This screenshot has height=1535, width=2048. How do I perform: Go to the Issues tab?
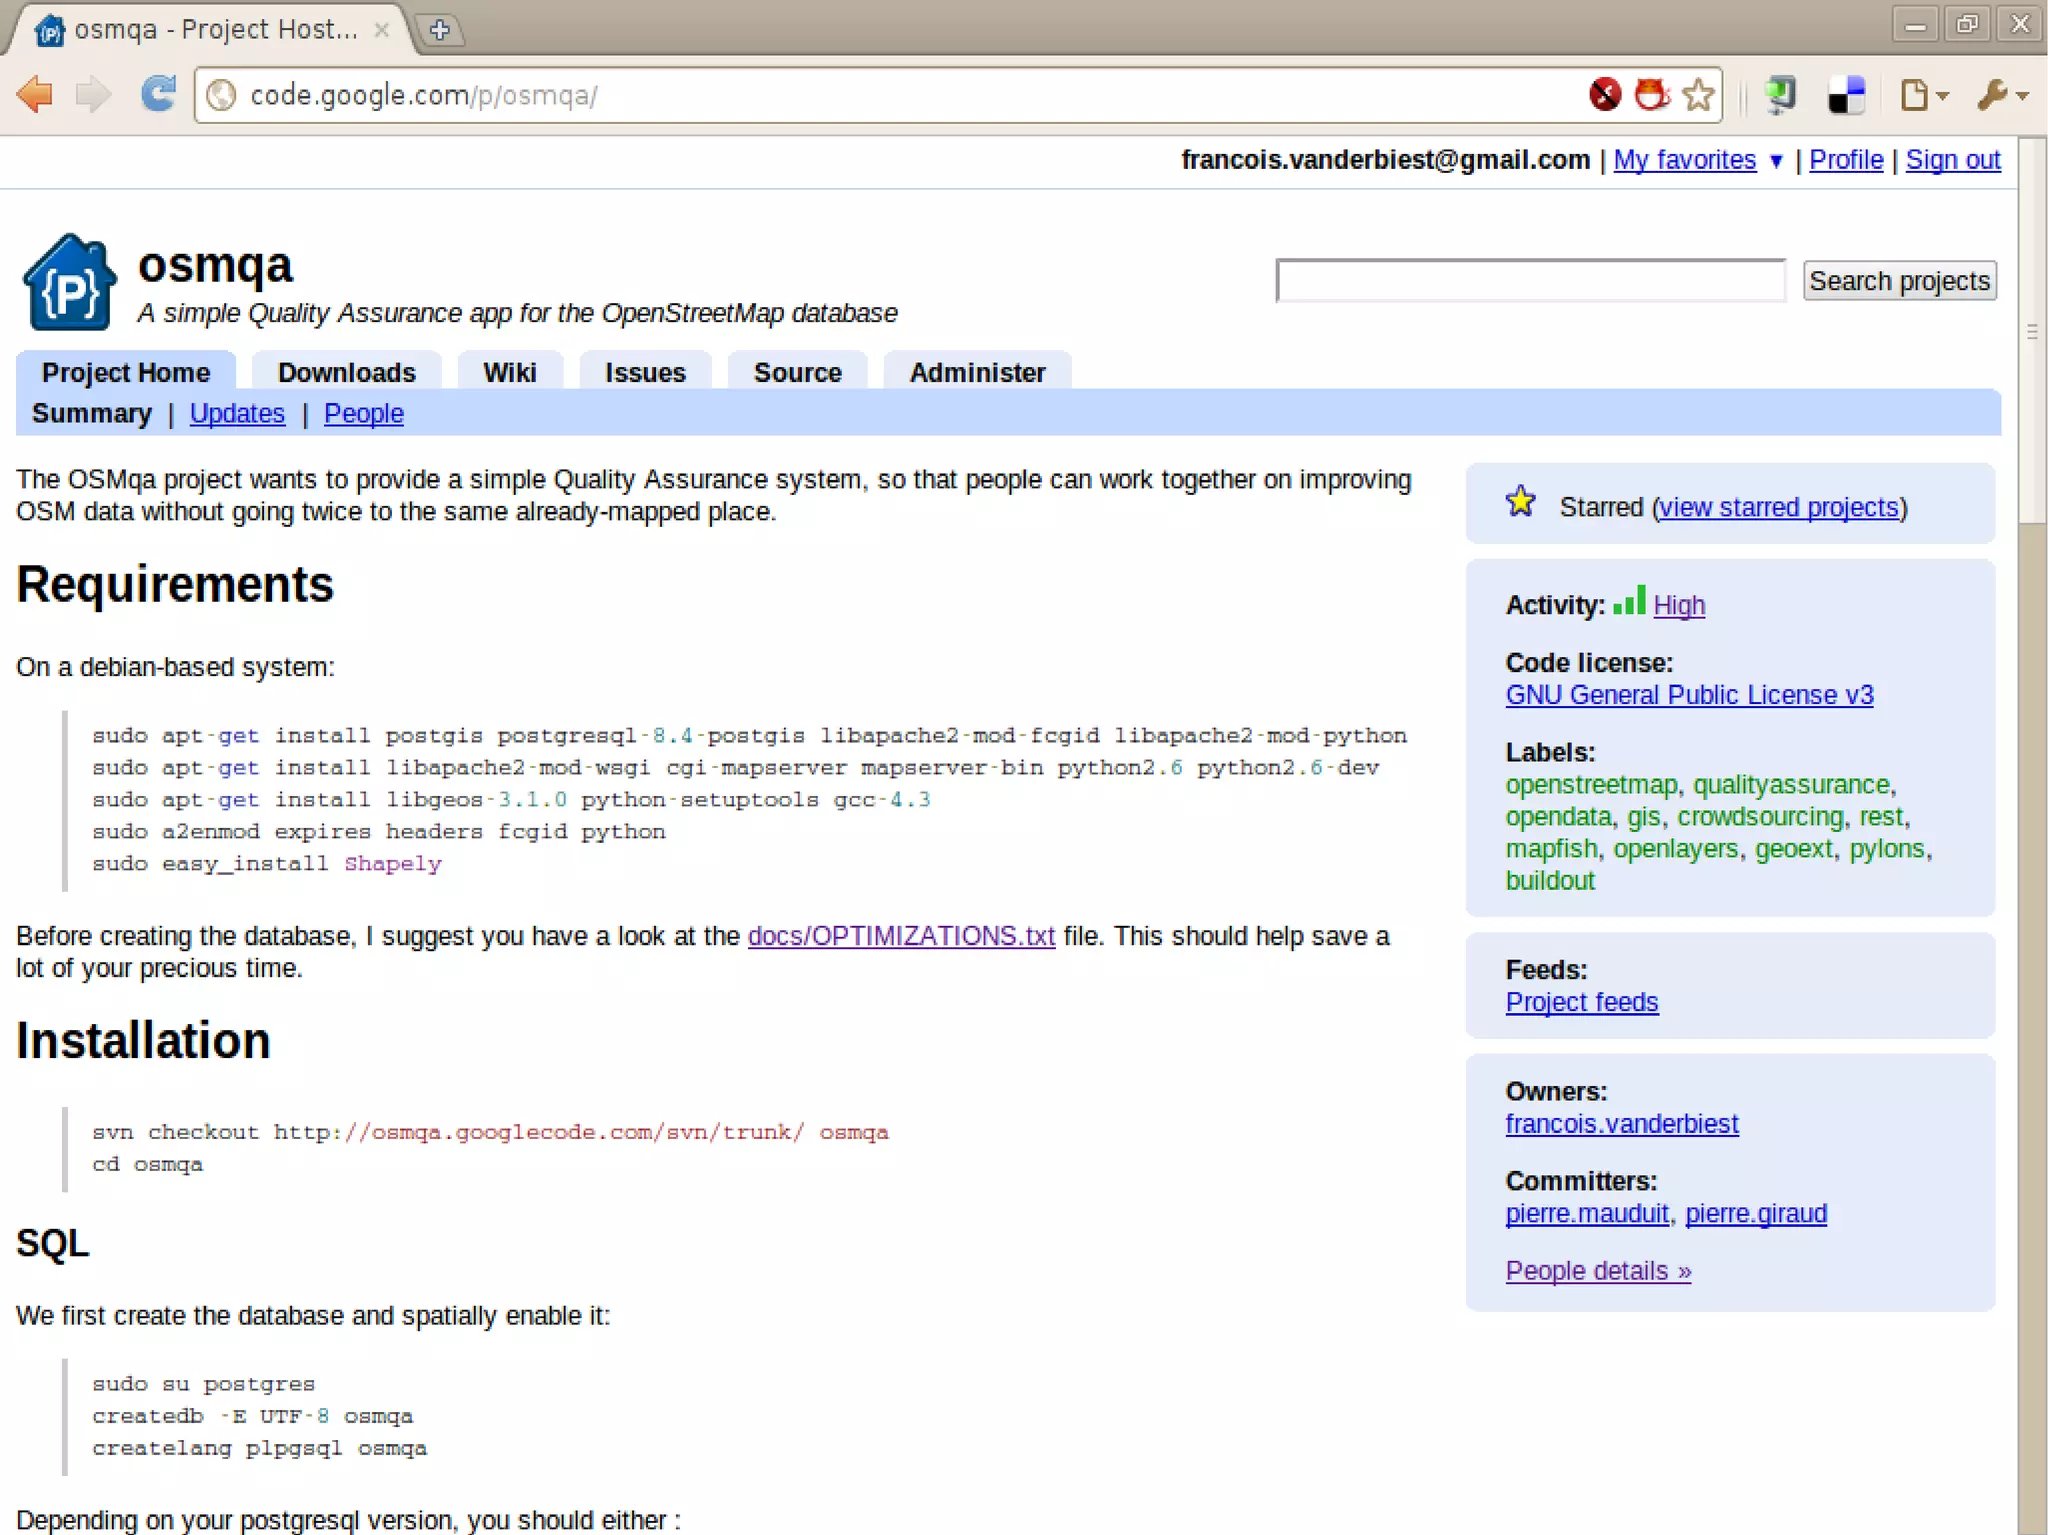645,372
